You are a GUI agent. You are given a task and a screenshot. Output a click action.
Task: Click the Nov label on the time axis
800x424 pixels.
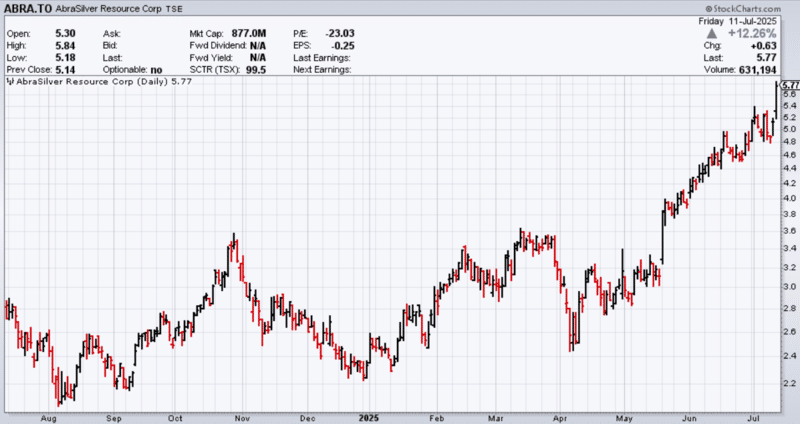tap(242, 418)
